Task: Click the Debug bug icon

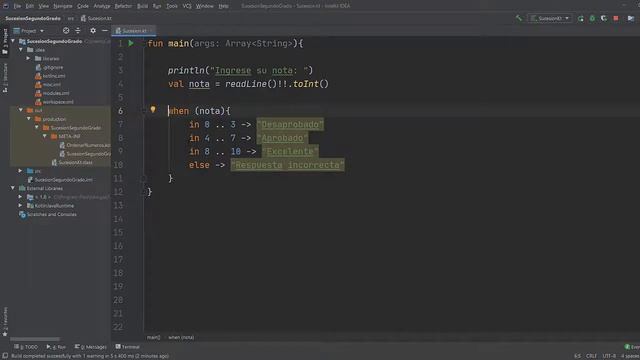Action: coord(592,18)
